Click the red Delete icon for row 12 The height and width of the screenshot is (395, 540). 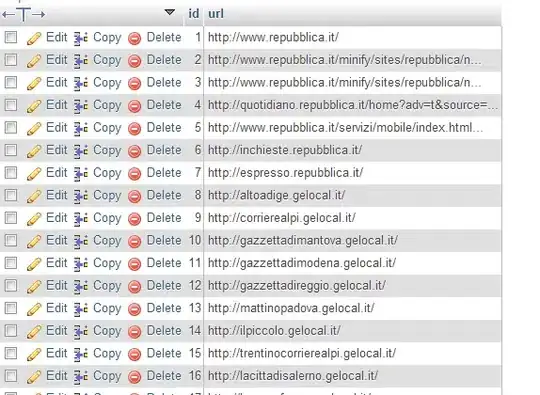[x=134, y=286]
